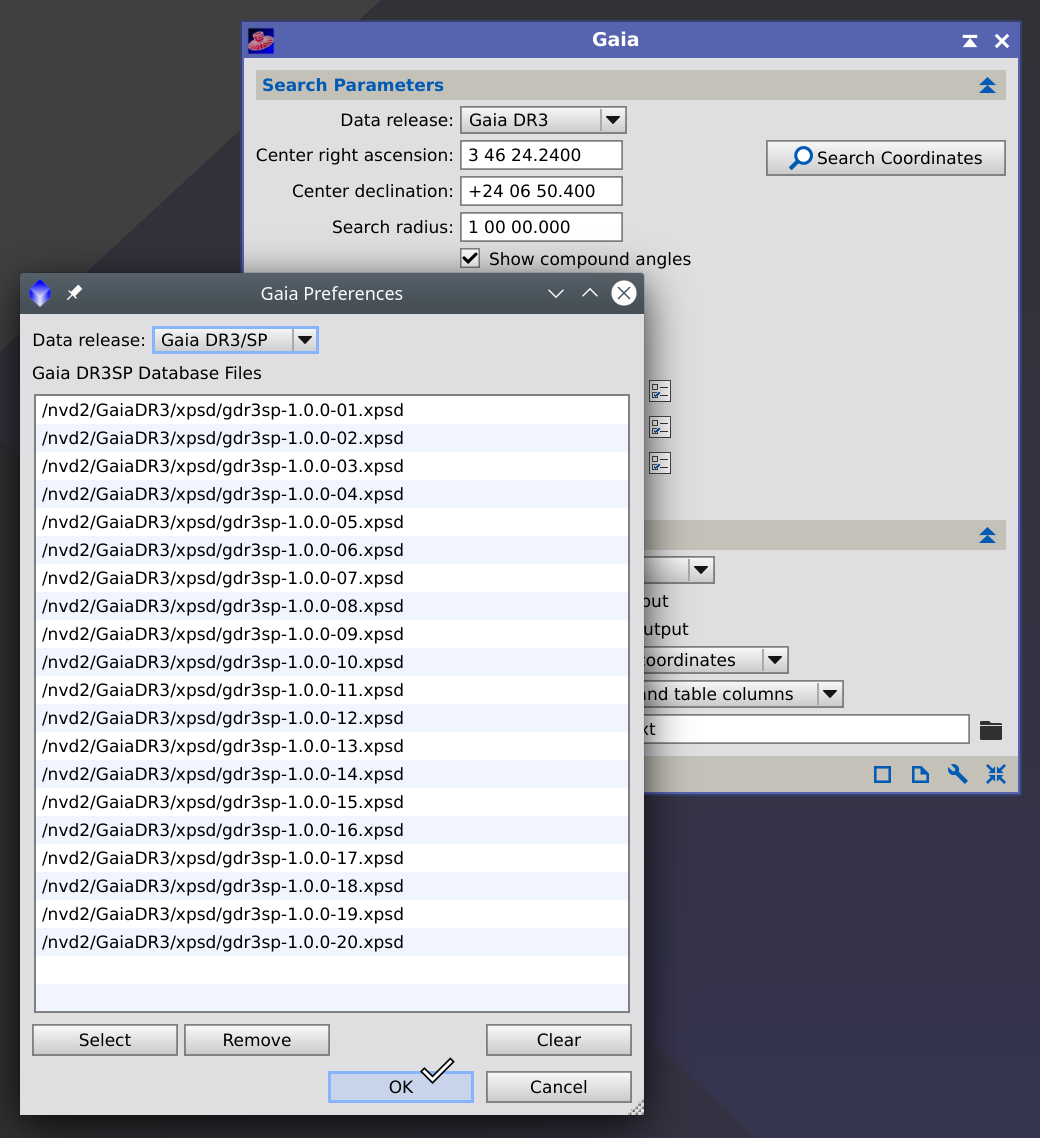Click the Clear button
Image resolution: width=1040 pixels, height=1138 pixels.
click(559, 1040)
